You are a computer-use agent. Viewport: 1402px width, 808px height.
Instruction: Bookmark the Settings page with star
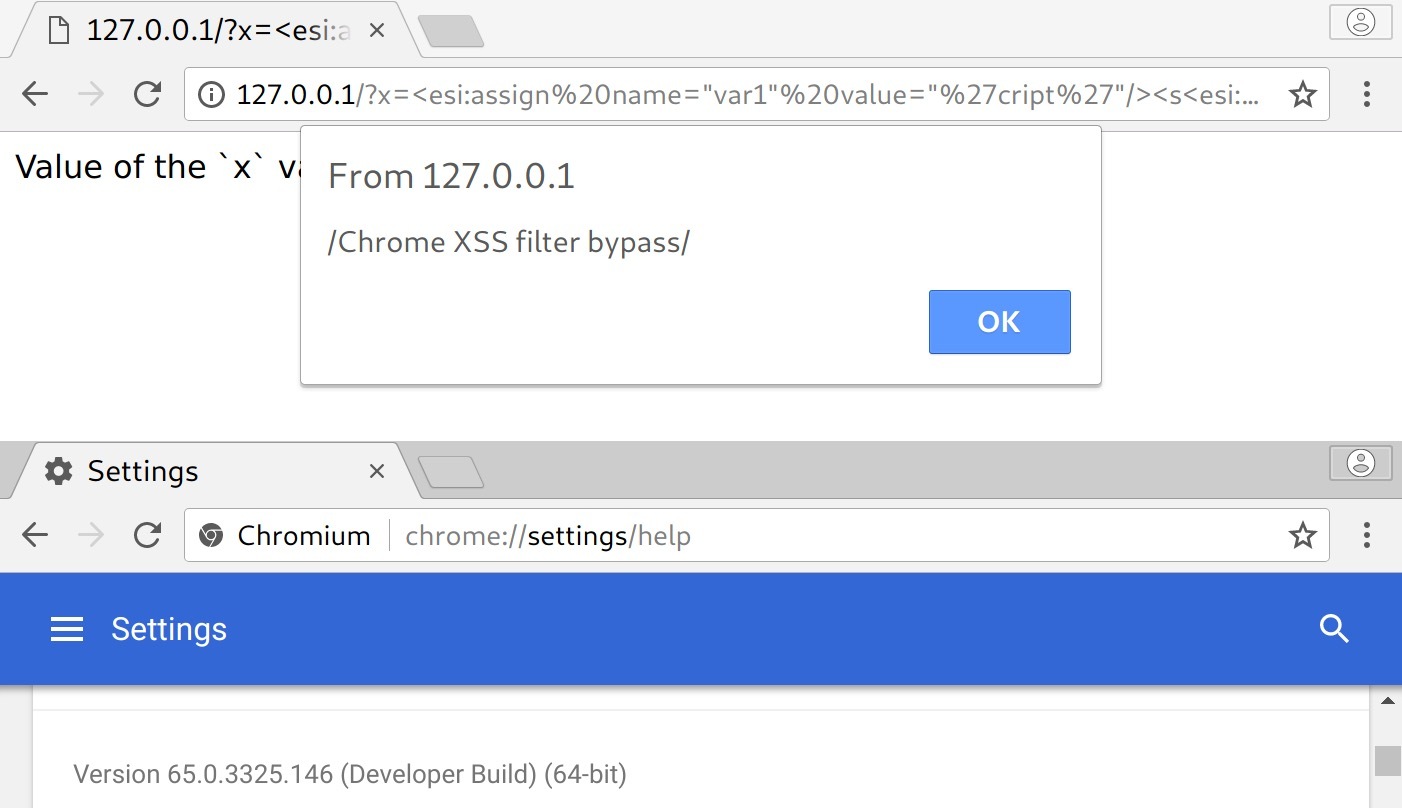click(1302, 536)
